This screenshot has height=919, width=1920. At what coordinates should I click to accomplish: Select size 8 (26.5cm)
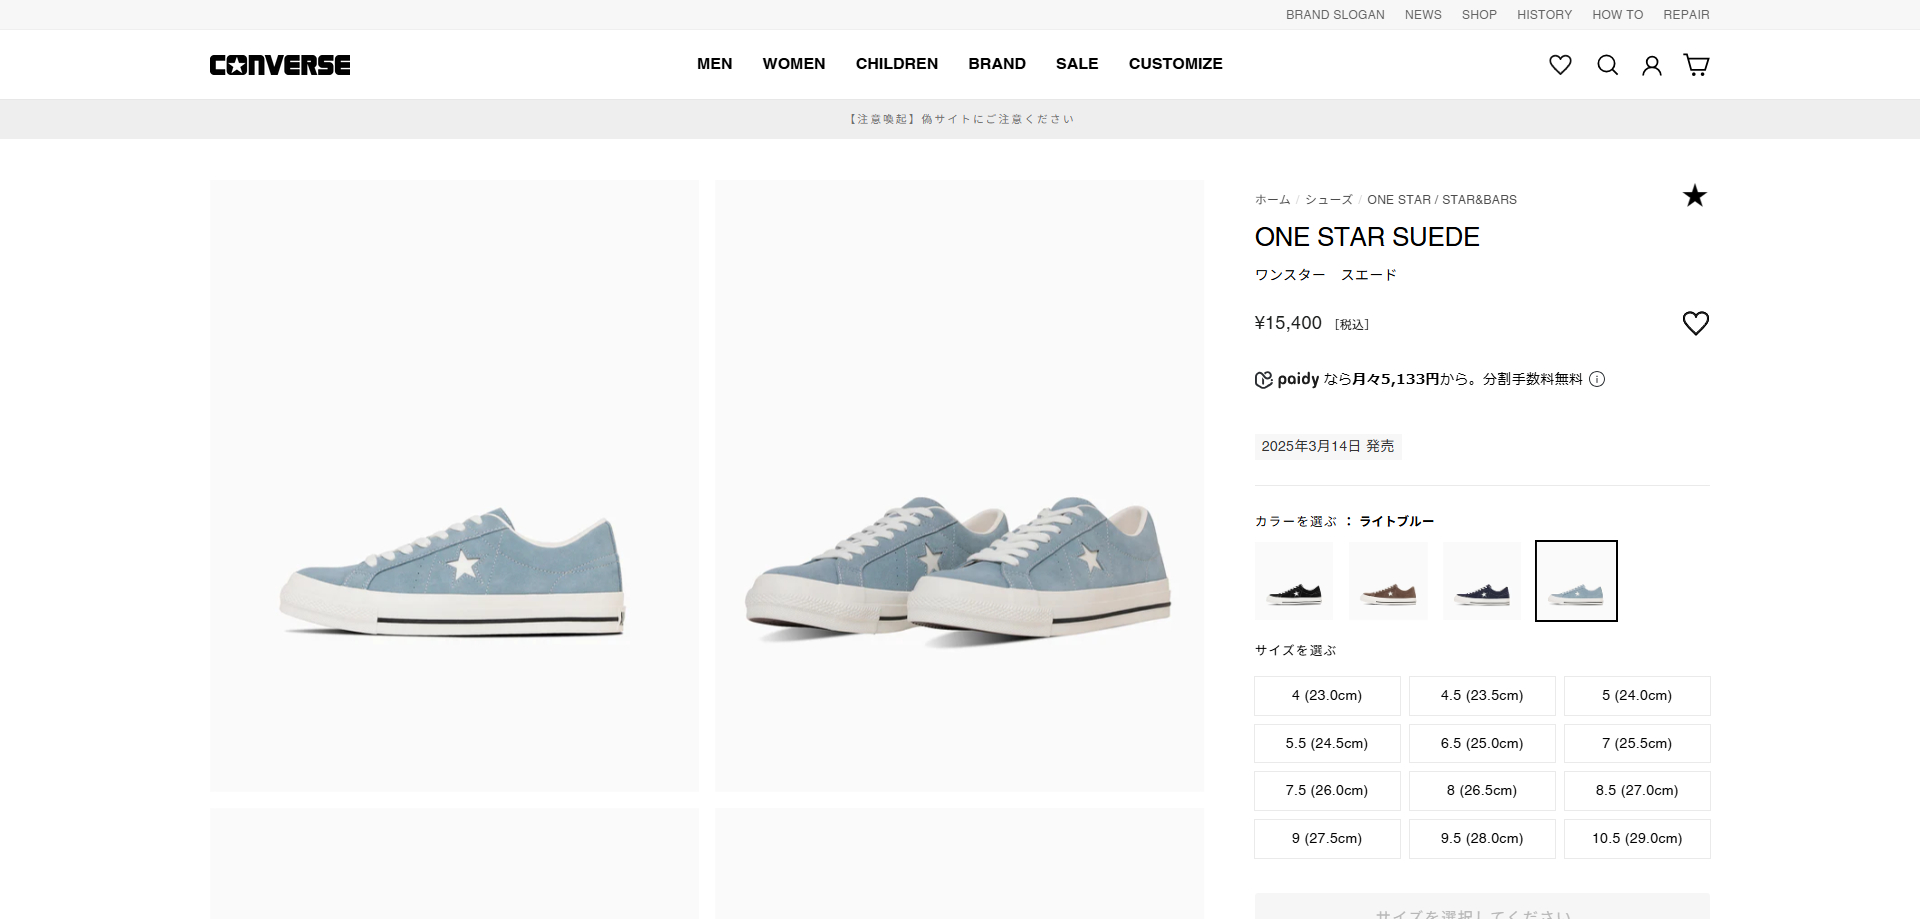click(1481, 790)
